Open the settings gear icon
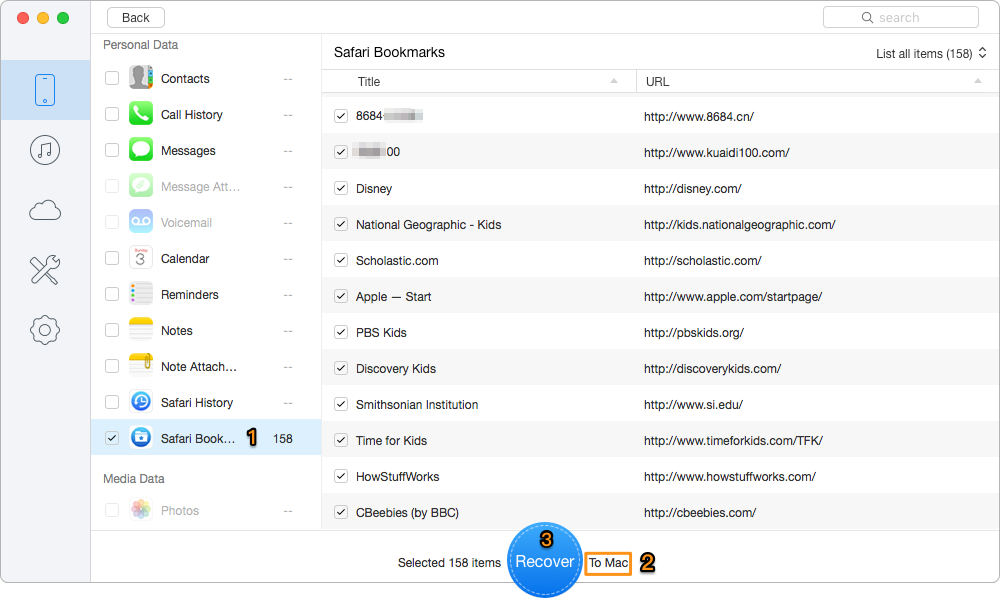Image resolution: width=1000 pixels, height=608 pixels. 45,330
